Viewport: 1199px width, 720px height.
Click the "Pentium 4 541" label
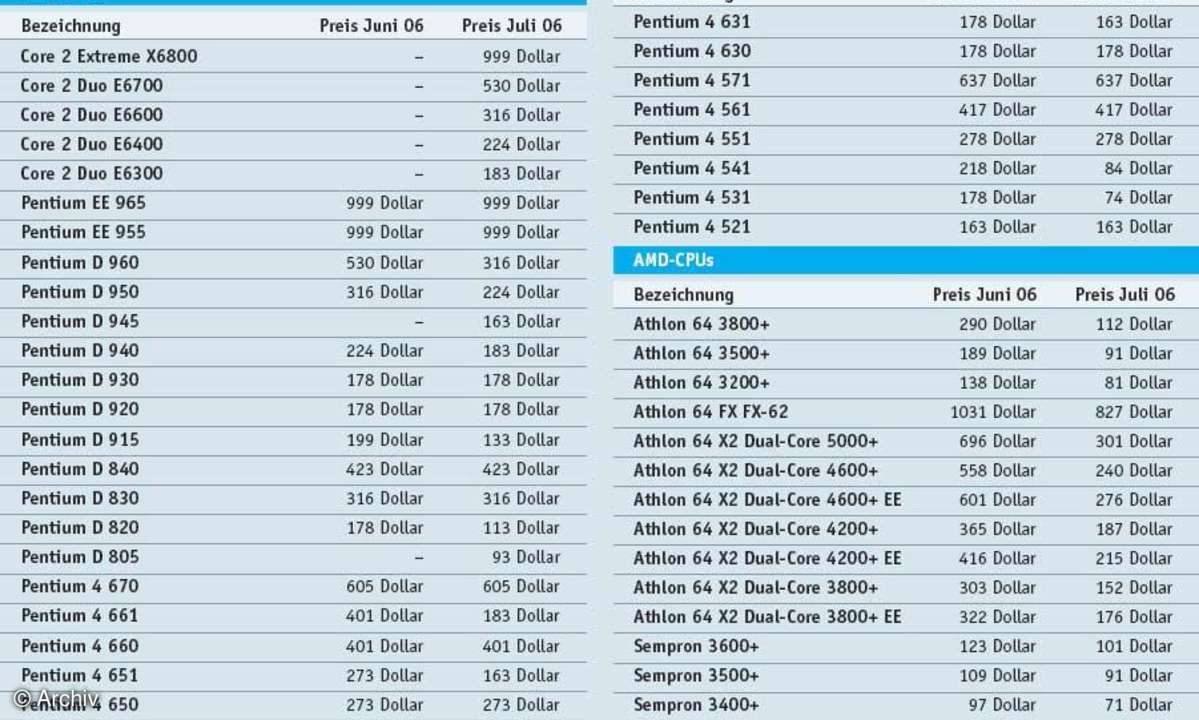692,168
